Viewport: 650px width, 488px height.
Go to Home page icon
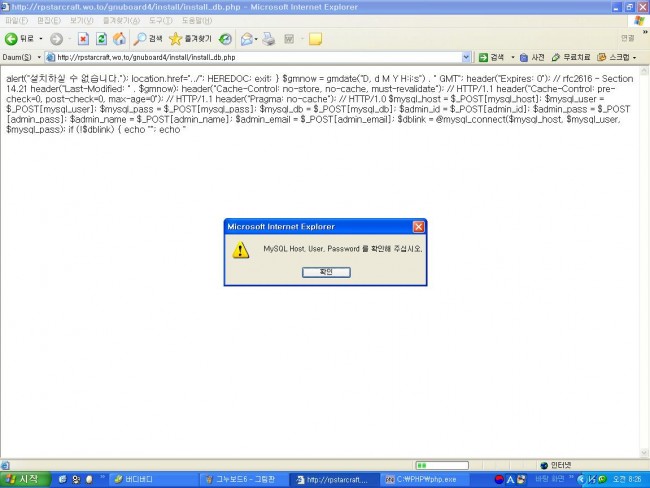[119, 39]
